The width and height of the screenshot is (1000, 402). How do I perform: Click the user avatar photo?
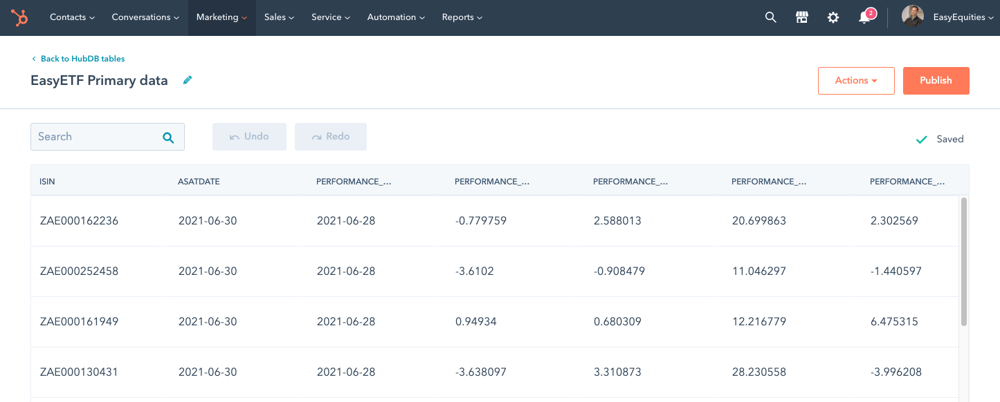[x=913, y=17]
